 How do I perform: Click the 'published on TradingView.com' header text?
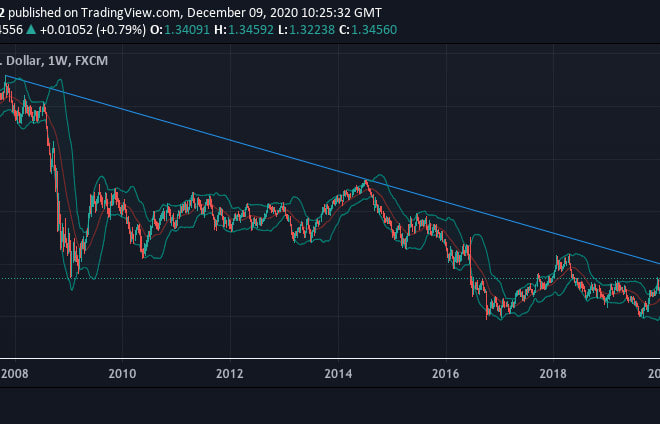click(x=94, y=13)
